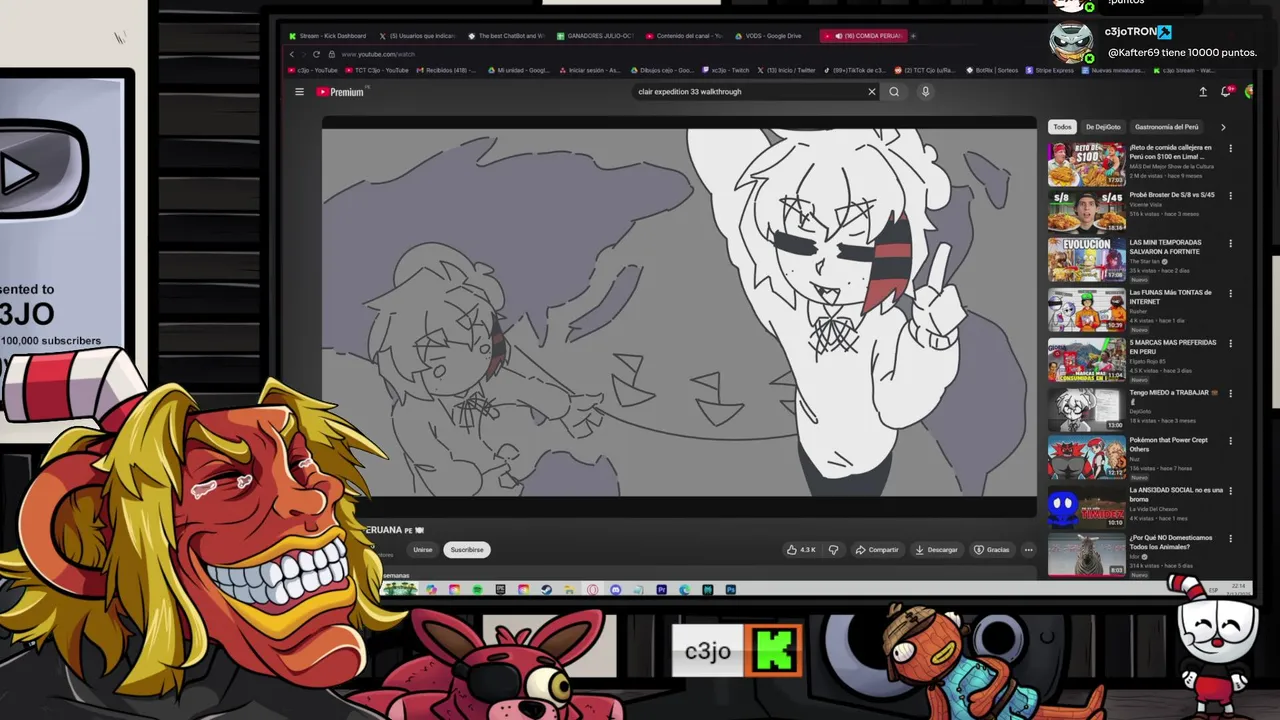
Task: Open Spotify from the taskbar
Action: pos(477,590)
